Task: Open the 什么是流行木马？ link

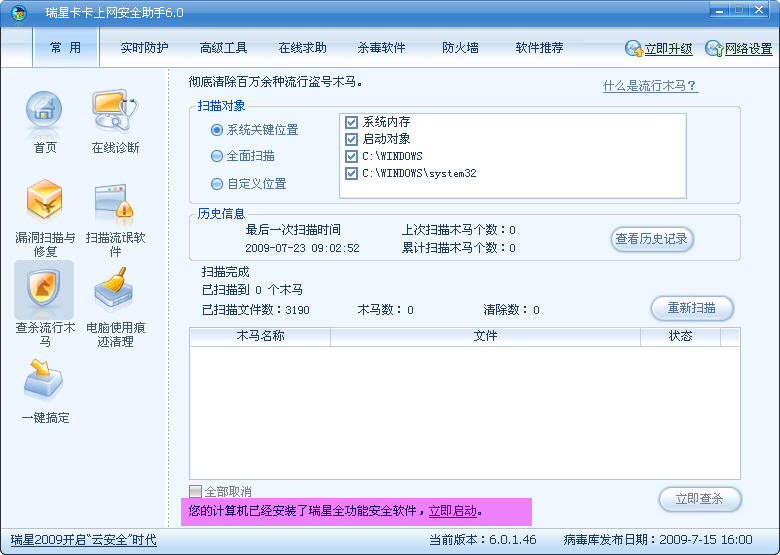Action: pyautogui.click(x=650, y=86)
